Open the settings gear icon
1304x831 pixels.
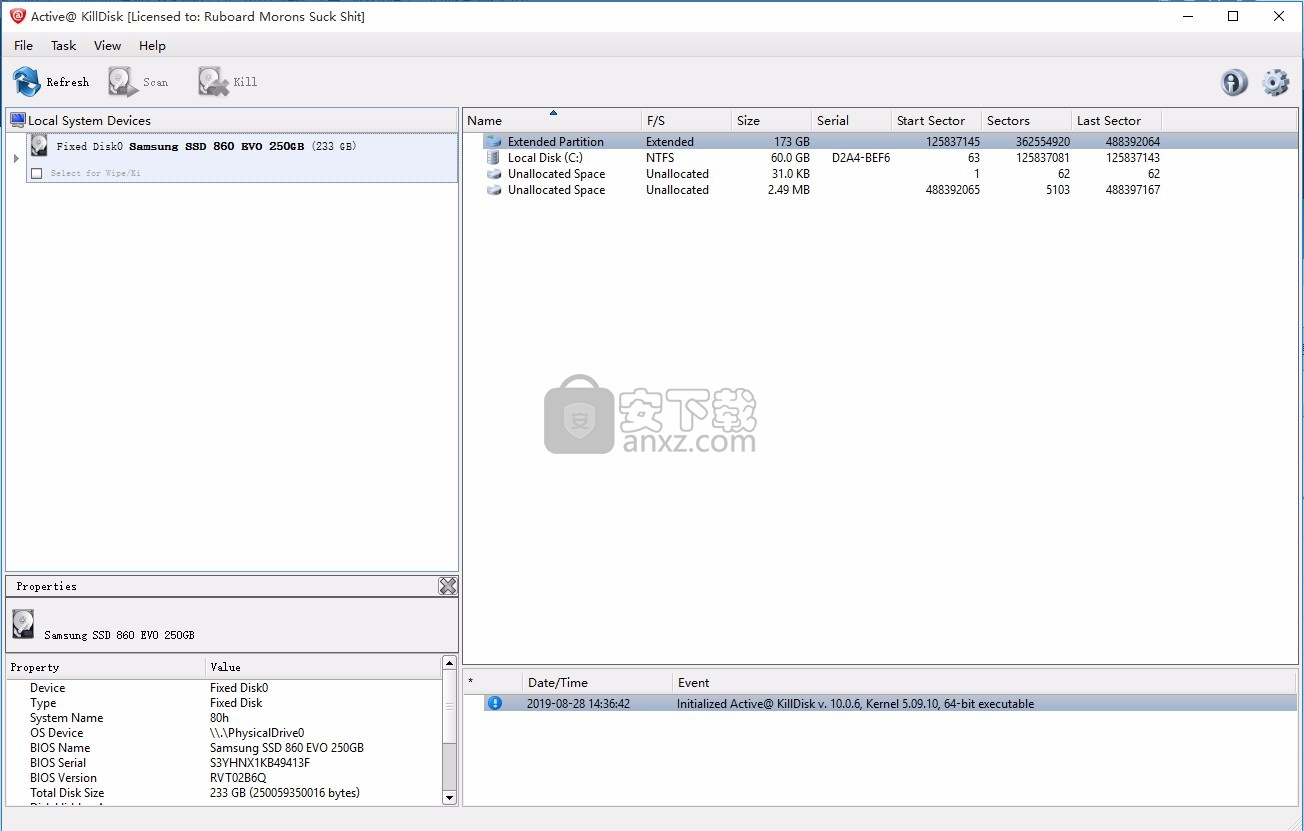1275,82
